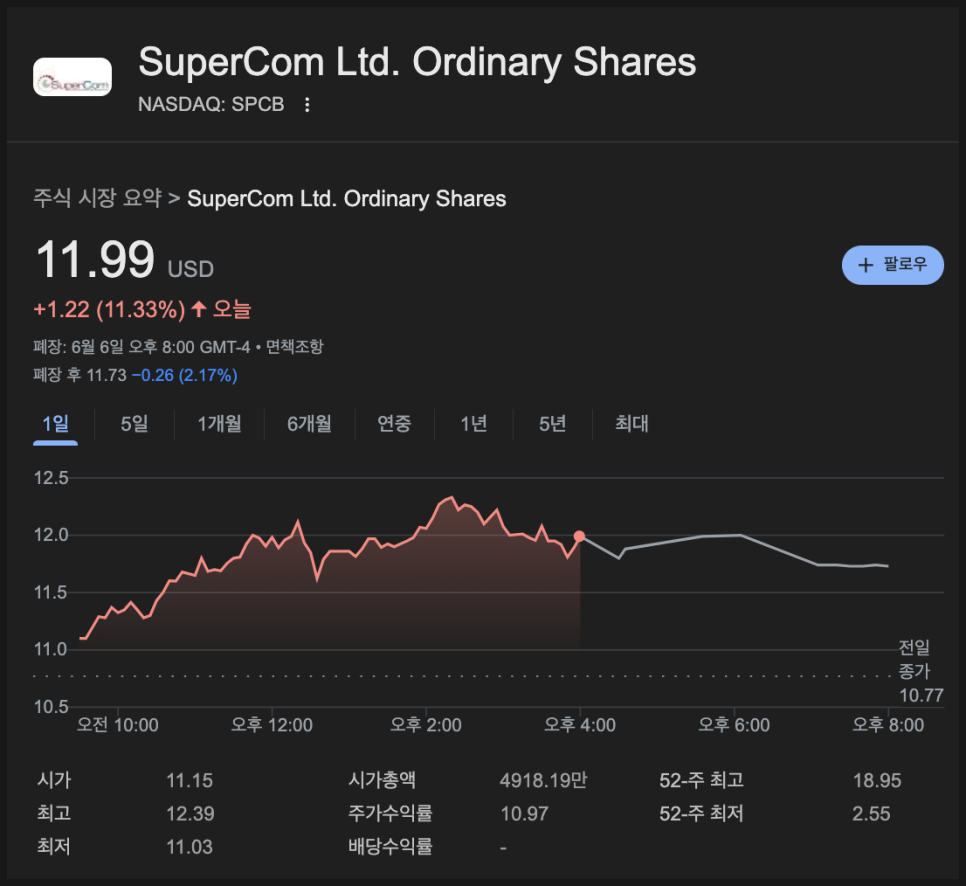Click the 최저 value 11.03
The width and height of the screenshot is (966, 886).
click(x=189, y=847)
